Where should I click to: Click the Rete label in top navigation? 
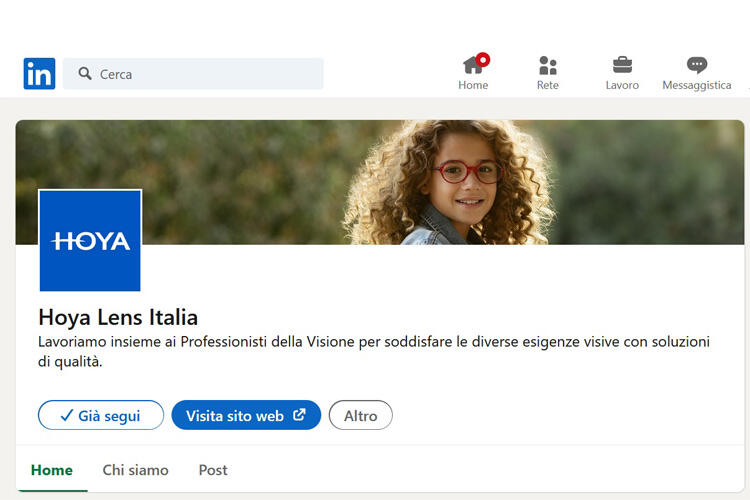tap(548, 85)
